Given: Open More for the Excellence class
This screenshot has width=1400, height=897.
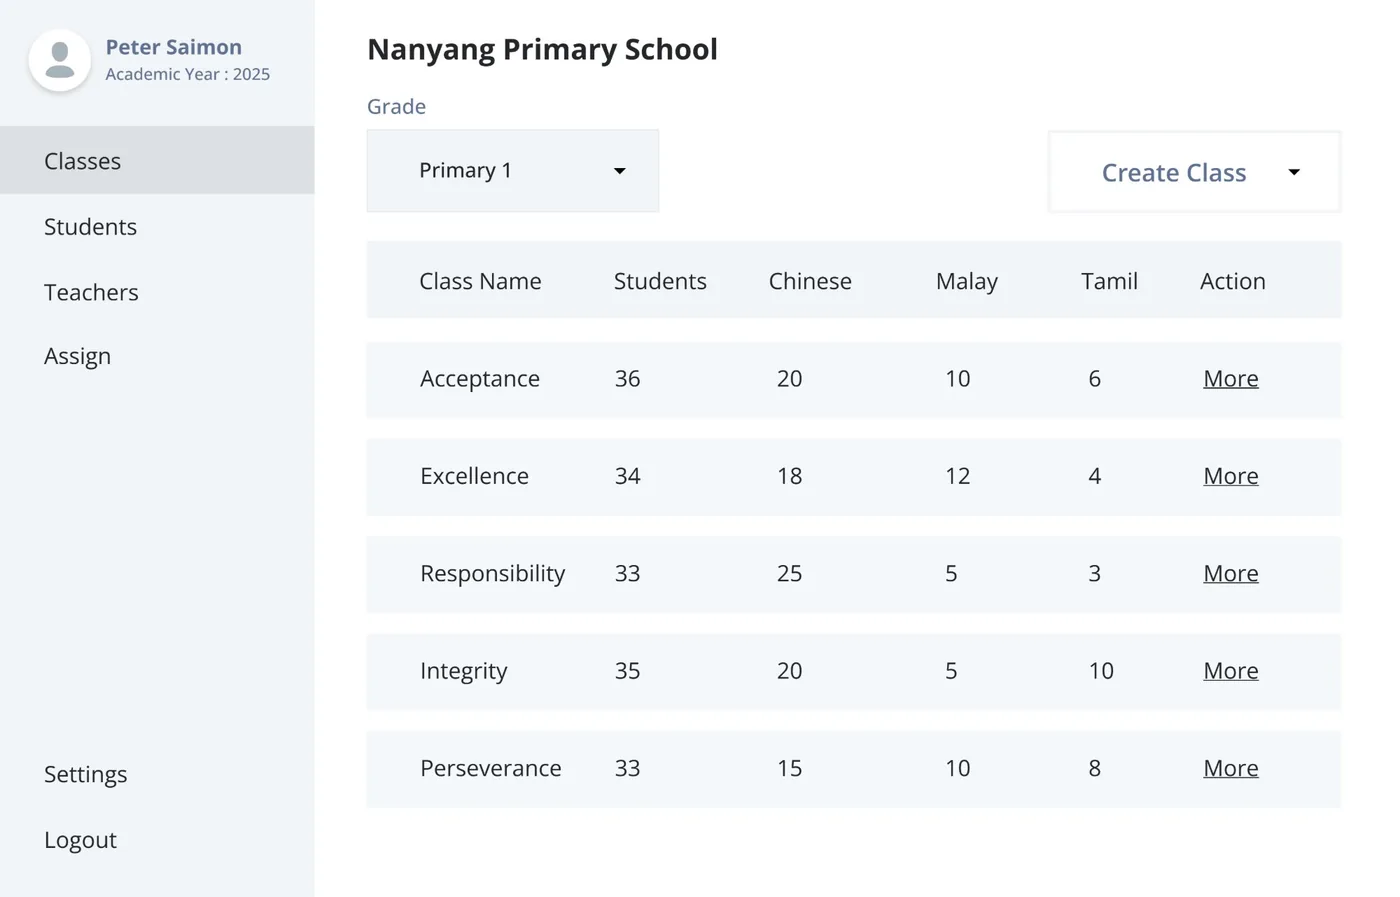Looking at the screenshot, I should point(1231,476).
